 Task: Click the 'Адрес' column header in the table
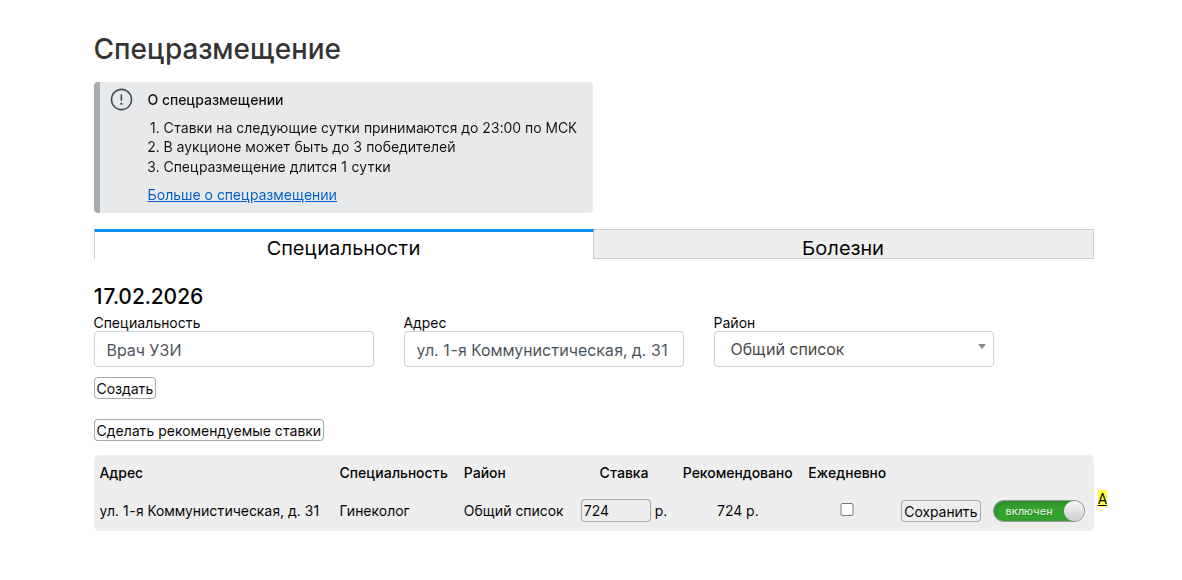pyautogui.click(x=121, y=473)
